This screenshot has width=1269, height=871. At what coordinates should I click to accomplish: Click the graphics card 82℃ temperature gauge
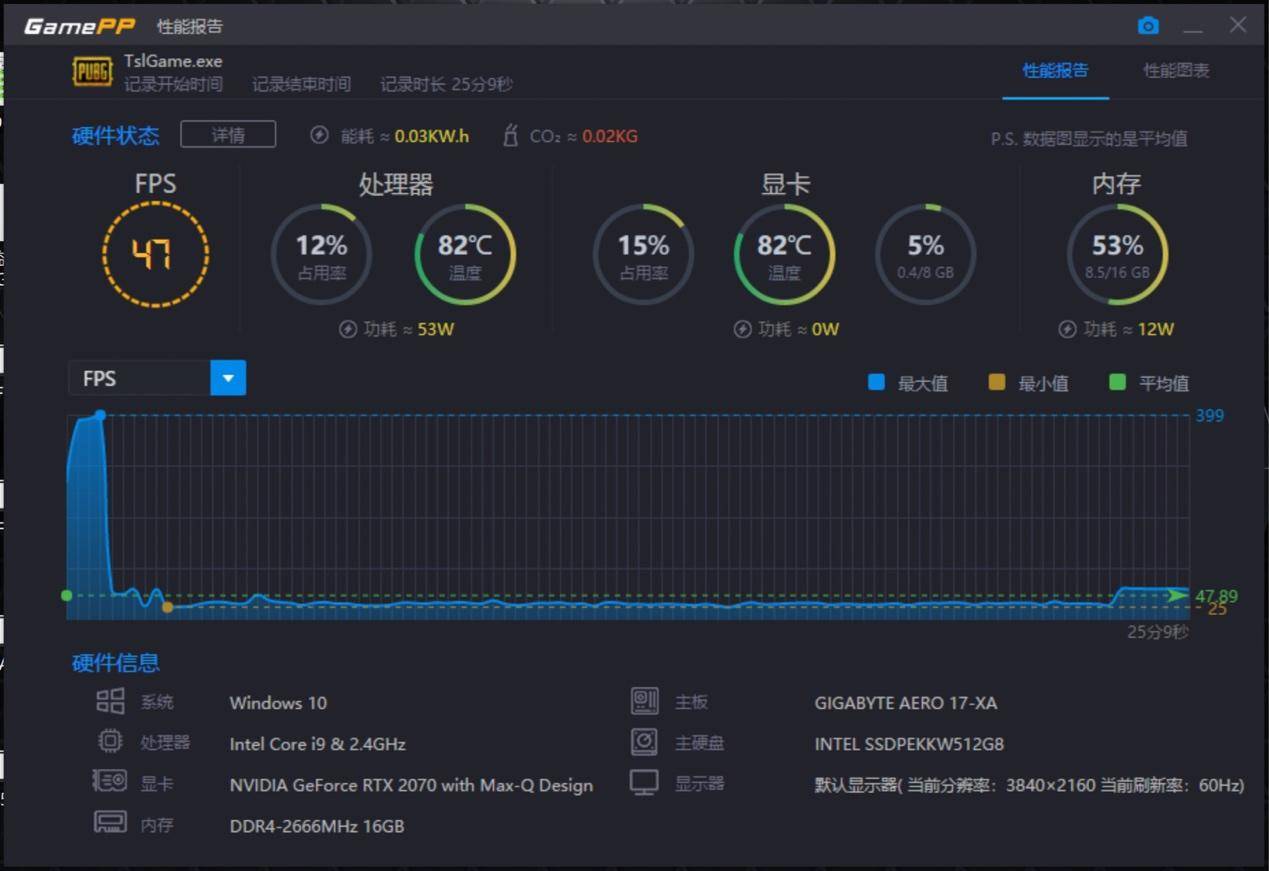(x=785, y=254)
